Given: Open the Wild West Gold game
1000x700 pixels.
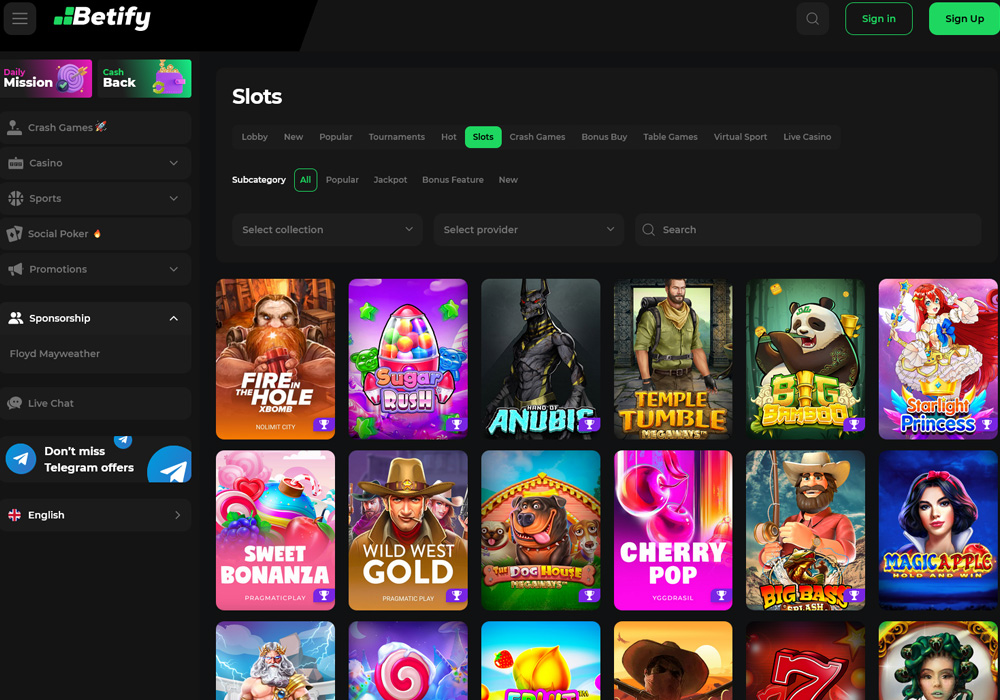Looking at the screenshot, I should click(408, 530).
